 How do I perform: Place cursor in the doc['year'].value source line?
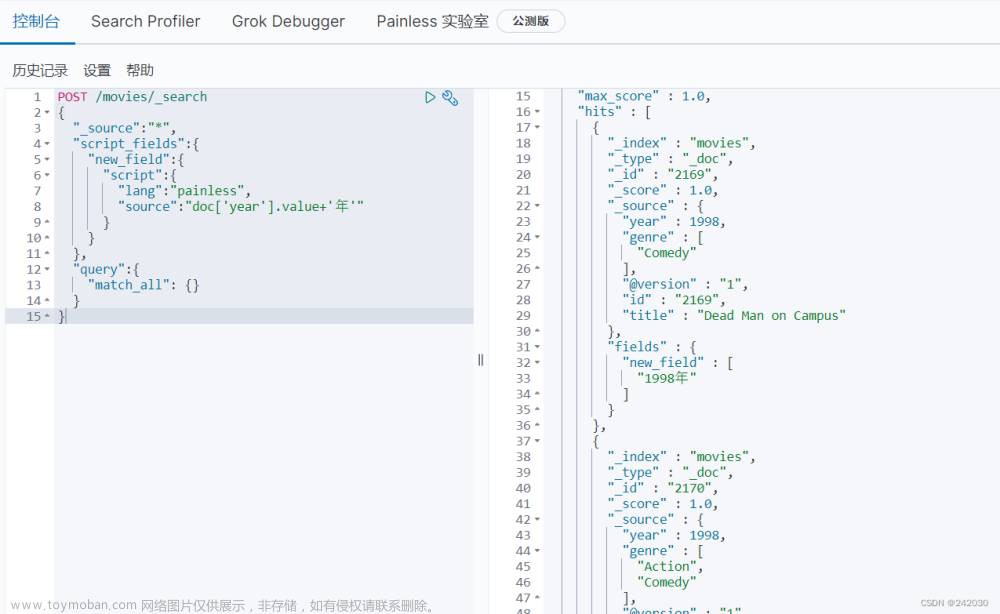coord(240,207)
